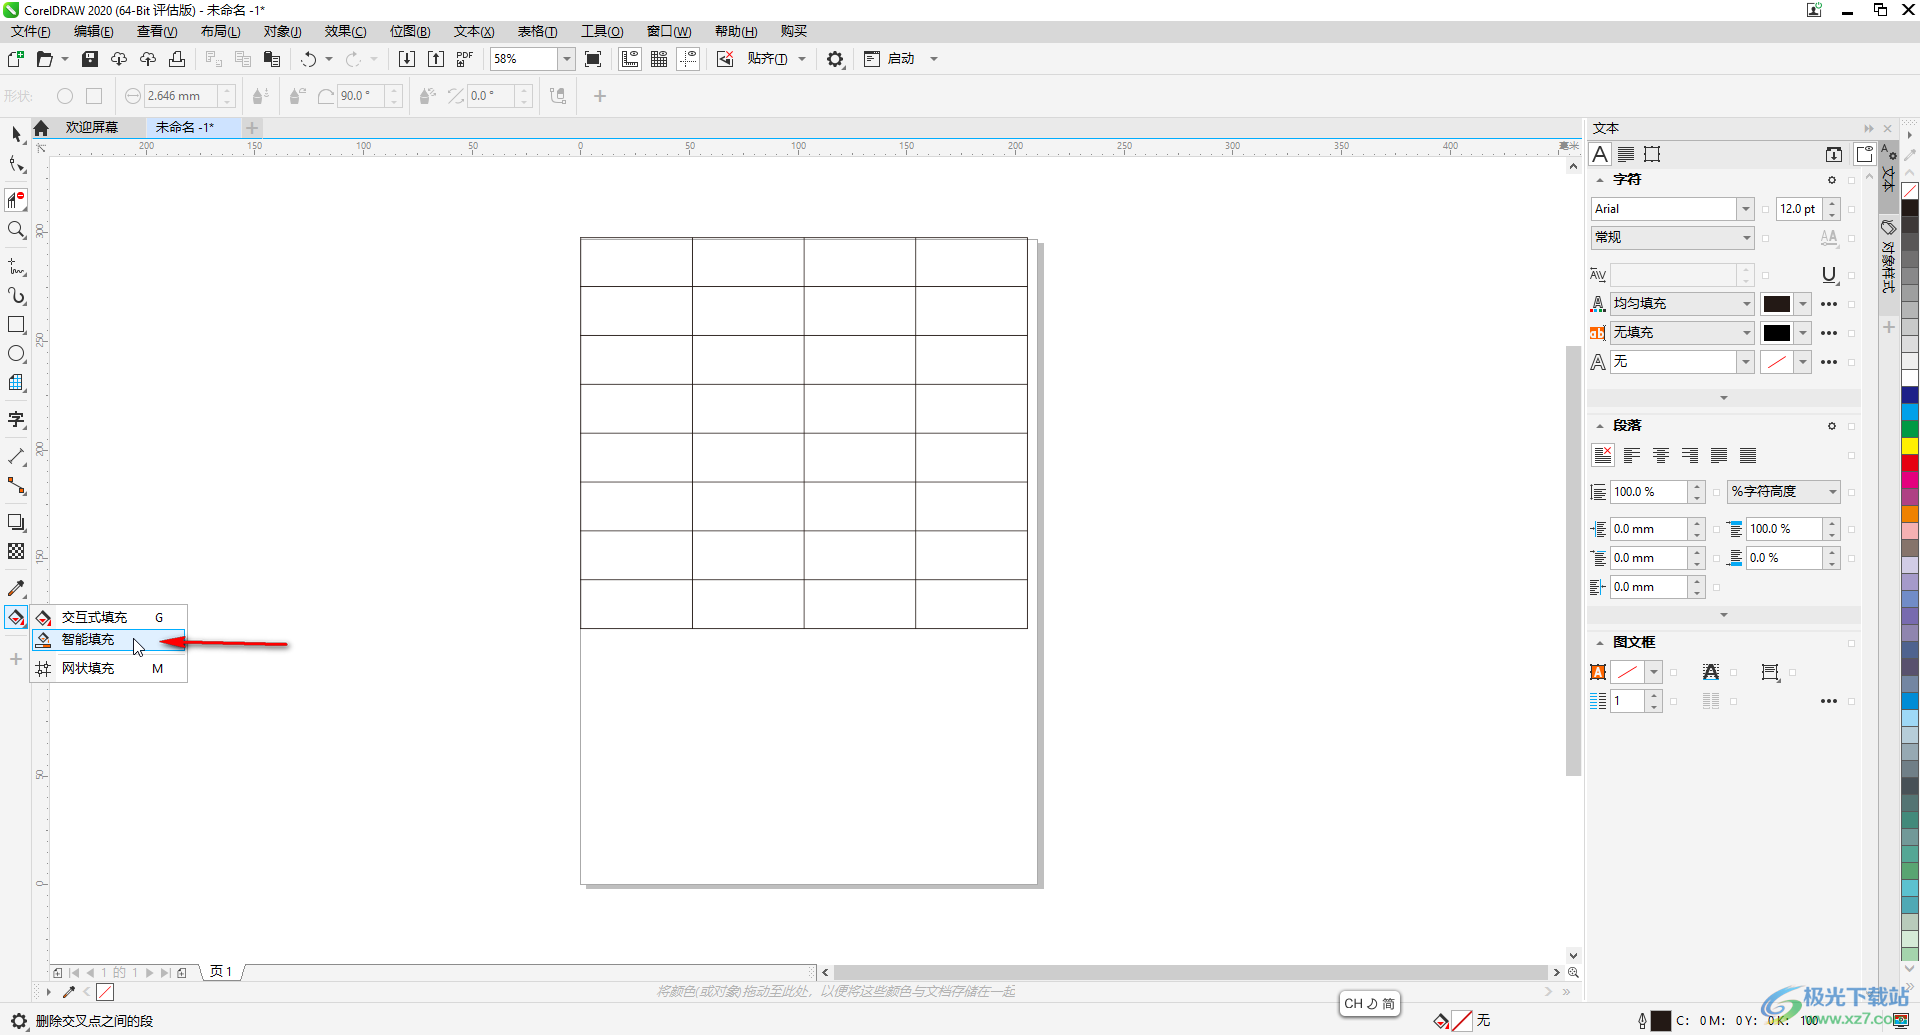The width and height of the screenshot is (1920, 1035).
Task: Click the font size 12.0 pt field
Action: tap(1800, 209)
